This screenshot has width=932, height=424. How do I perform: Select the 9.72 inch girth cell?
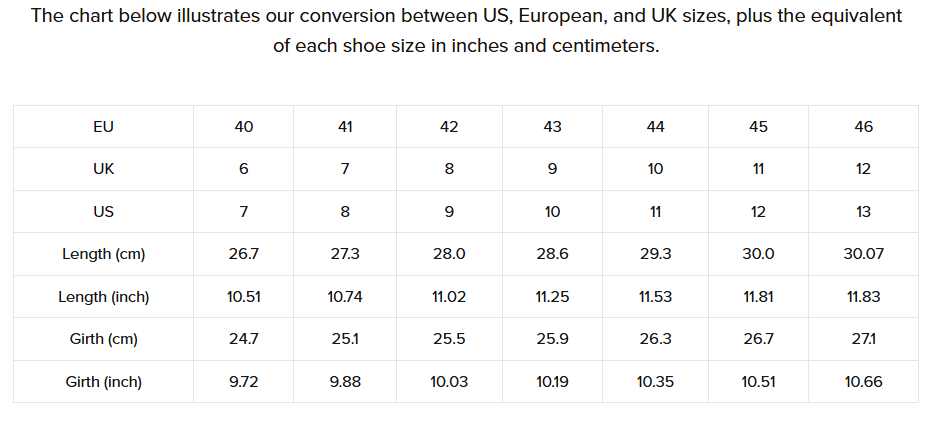click(x=244, y=382)
